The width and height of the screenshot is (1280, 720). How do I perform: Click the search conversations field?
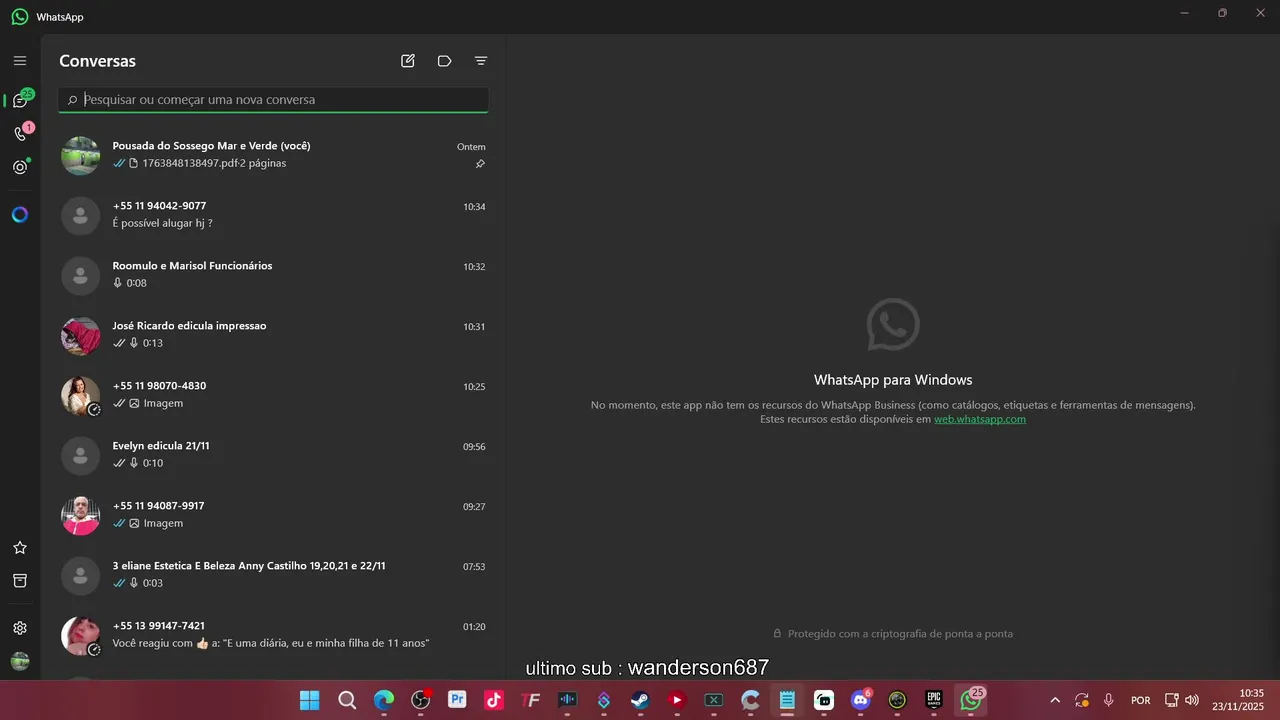coord(273,100)
